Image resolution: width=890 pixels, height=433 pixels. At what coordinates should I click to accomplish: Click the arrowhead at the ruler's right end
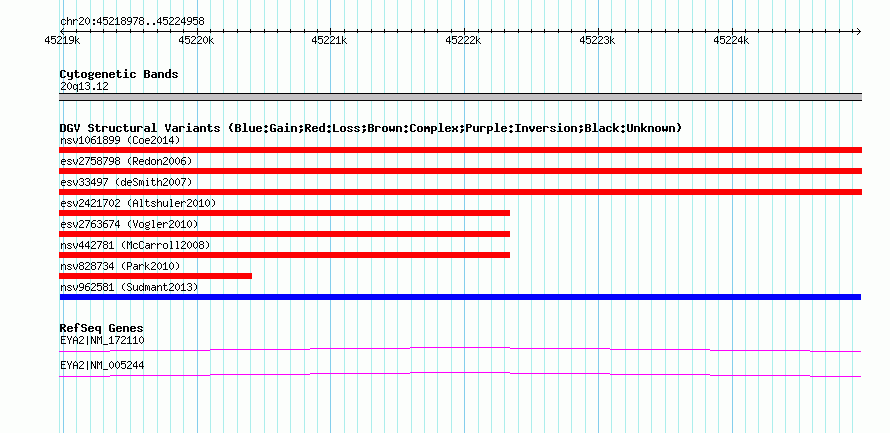pyautogui.click(x=858, y=31)
